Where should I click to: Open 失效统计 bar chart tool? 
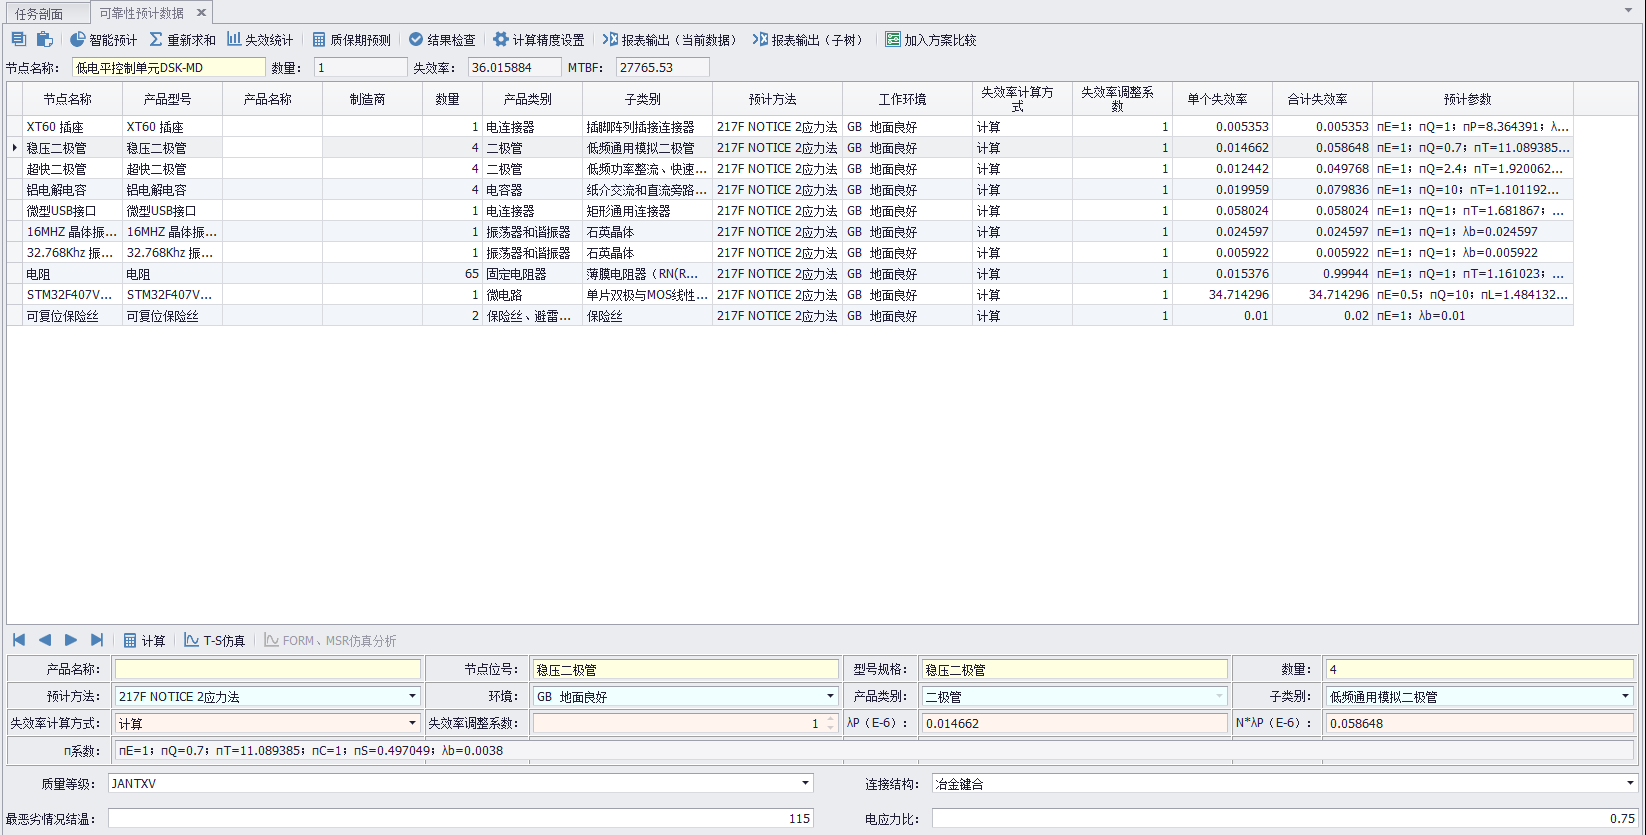[x=234, y=40]
